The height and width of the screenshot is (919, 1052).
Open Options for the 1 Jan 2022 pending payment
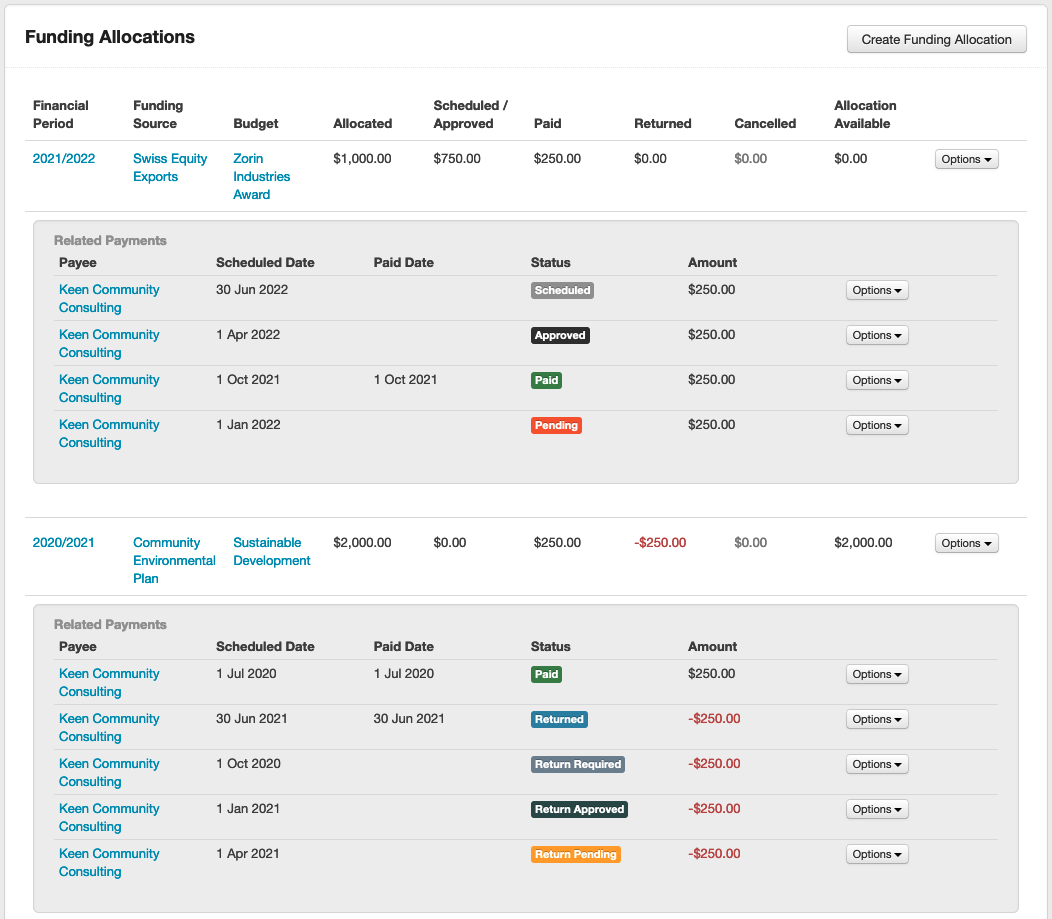[877, 425]
